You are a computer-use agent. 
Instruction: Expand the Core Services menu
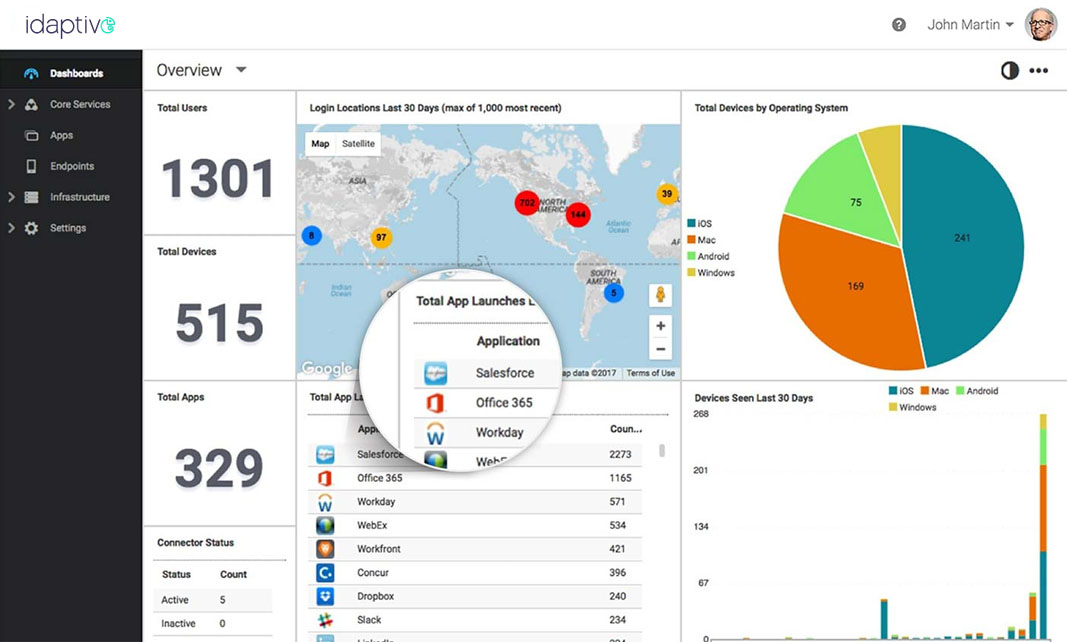point(80,104)
